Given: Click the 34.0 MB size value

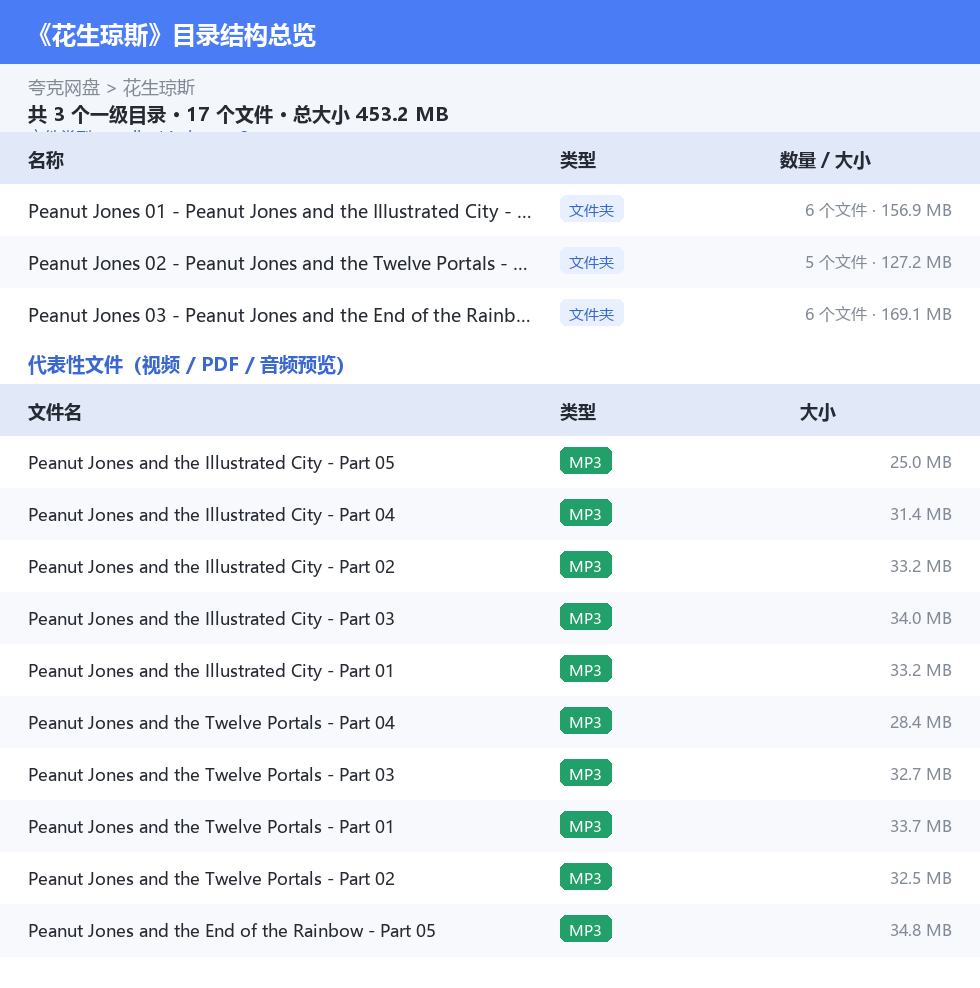Looking at the screenshot, I should tap(920, 618).
